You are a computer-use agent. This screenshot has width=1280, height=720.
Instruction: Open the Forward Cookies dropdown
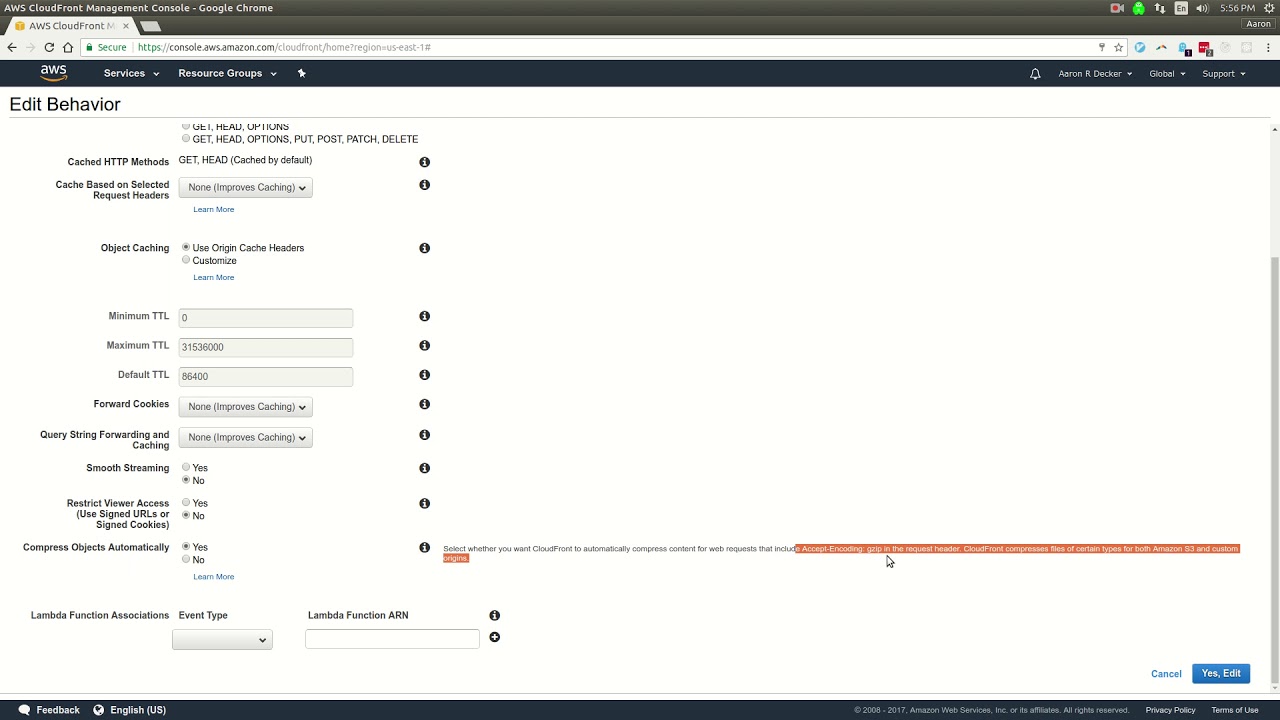coord(246,407)
